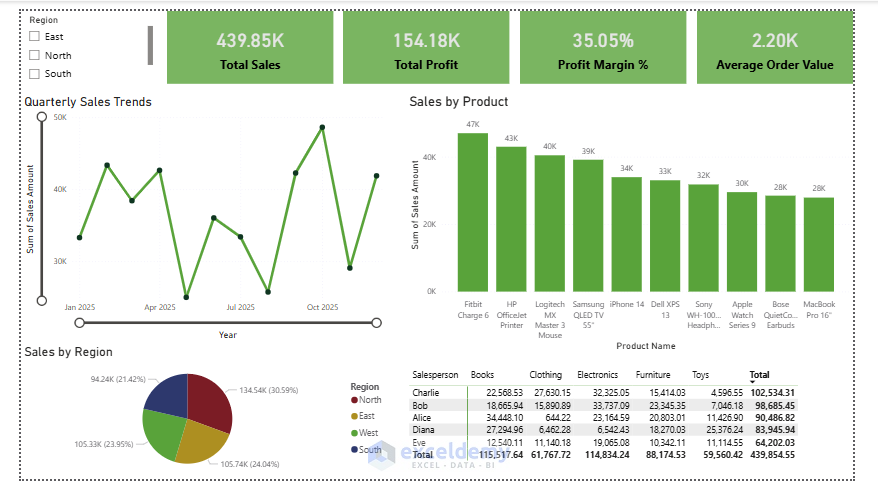Click Alice's Books value 34,448.10

(505, 418)
